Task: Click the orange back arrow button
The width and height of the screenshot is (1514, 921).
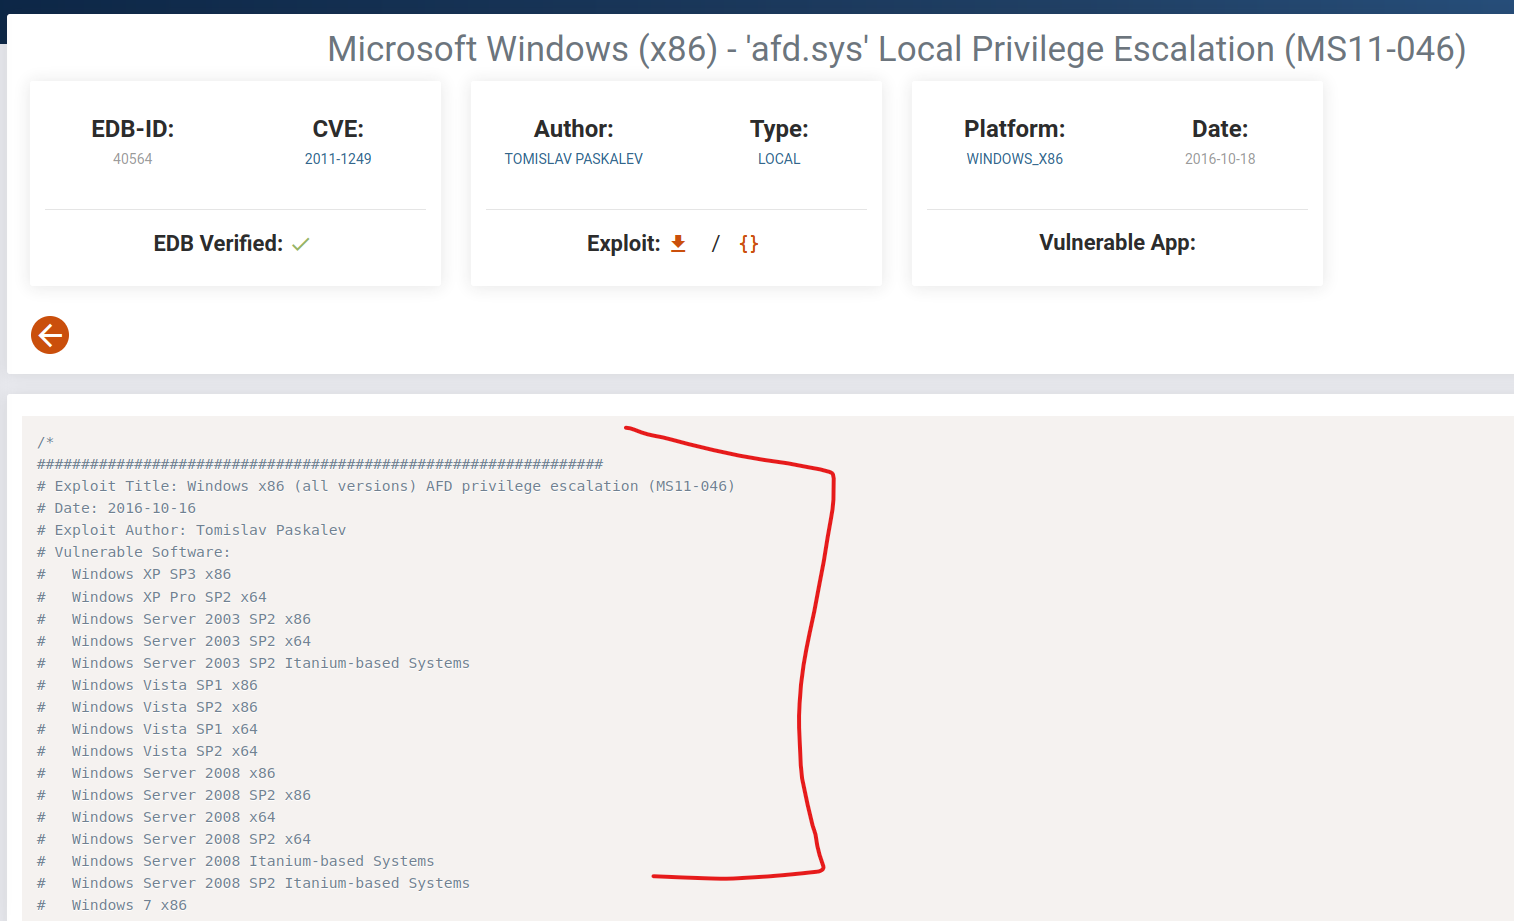Action: tap(50, 335)
